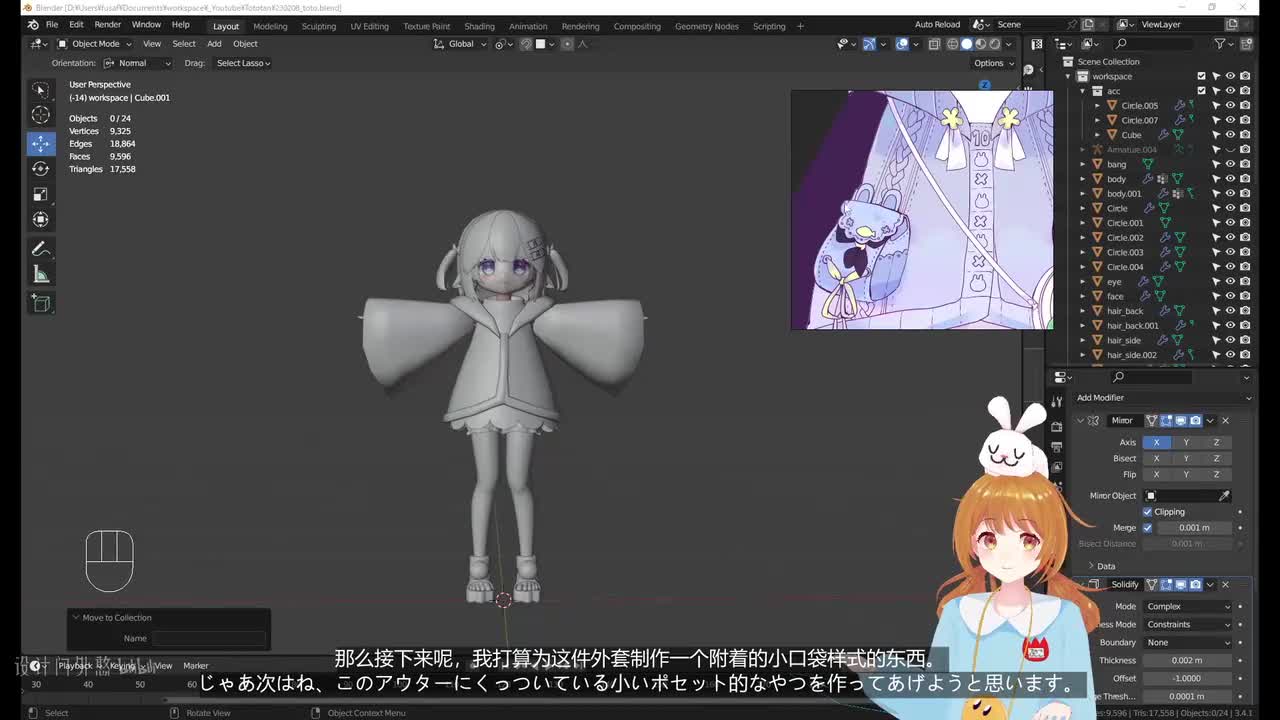Viewport: 1280px width, 720px height.
Task: Select the Annotate pencil tool
Action: pyautogui.click(x=41, y=249)
